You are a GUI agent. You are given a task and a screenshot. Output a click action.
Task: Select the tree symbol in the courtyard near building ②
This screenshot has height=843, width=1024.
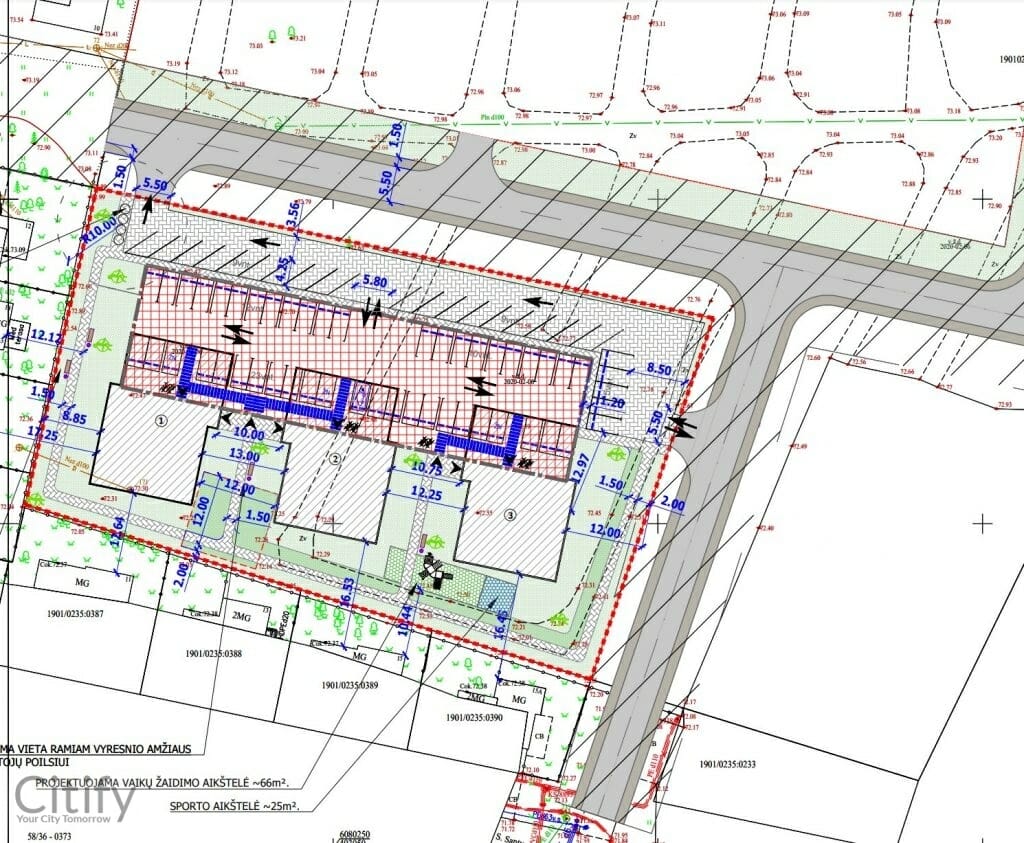point(412,461)
